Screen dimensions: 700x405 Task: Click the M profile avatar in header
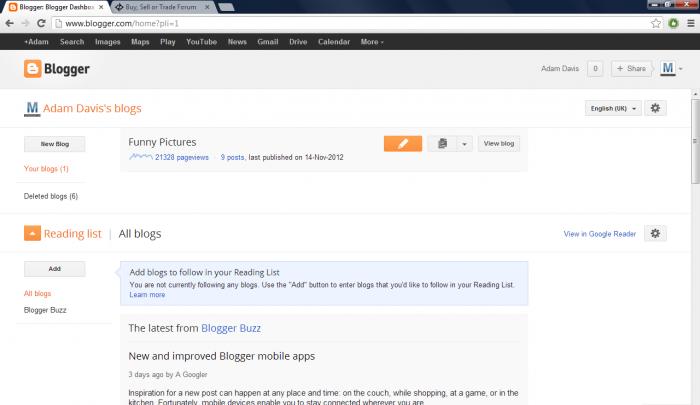667,68
